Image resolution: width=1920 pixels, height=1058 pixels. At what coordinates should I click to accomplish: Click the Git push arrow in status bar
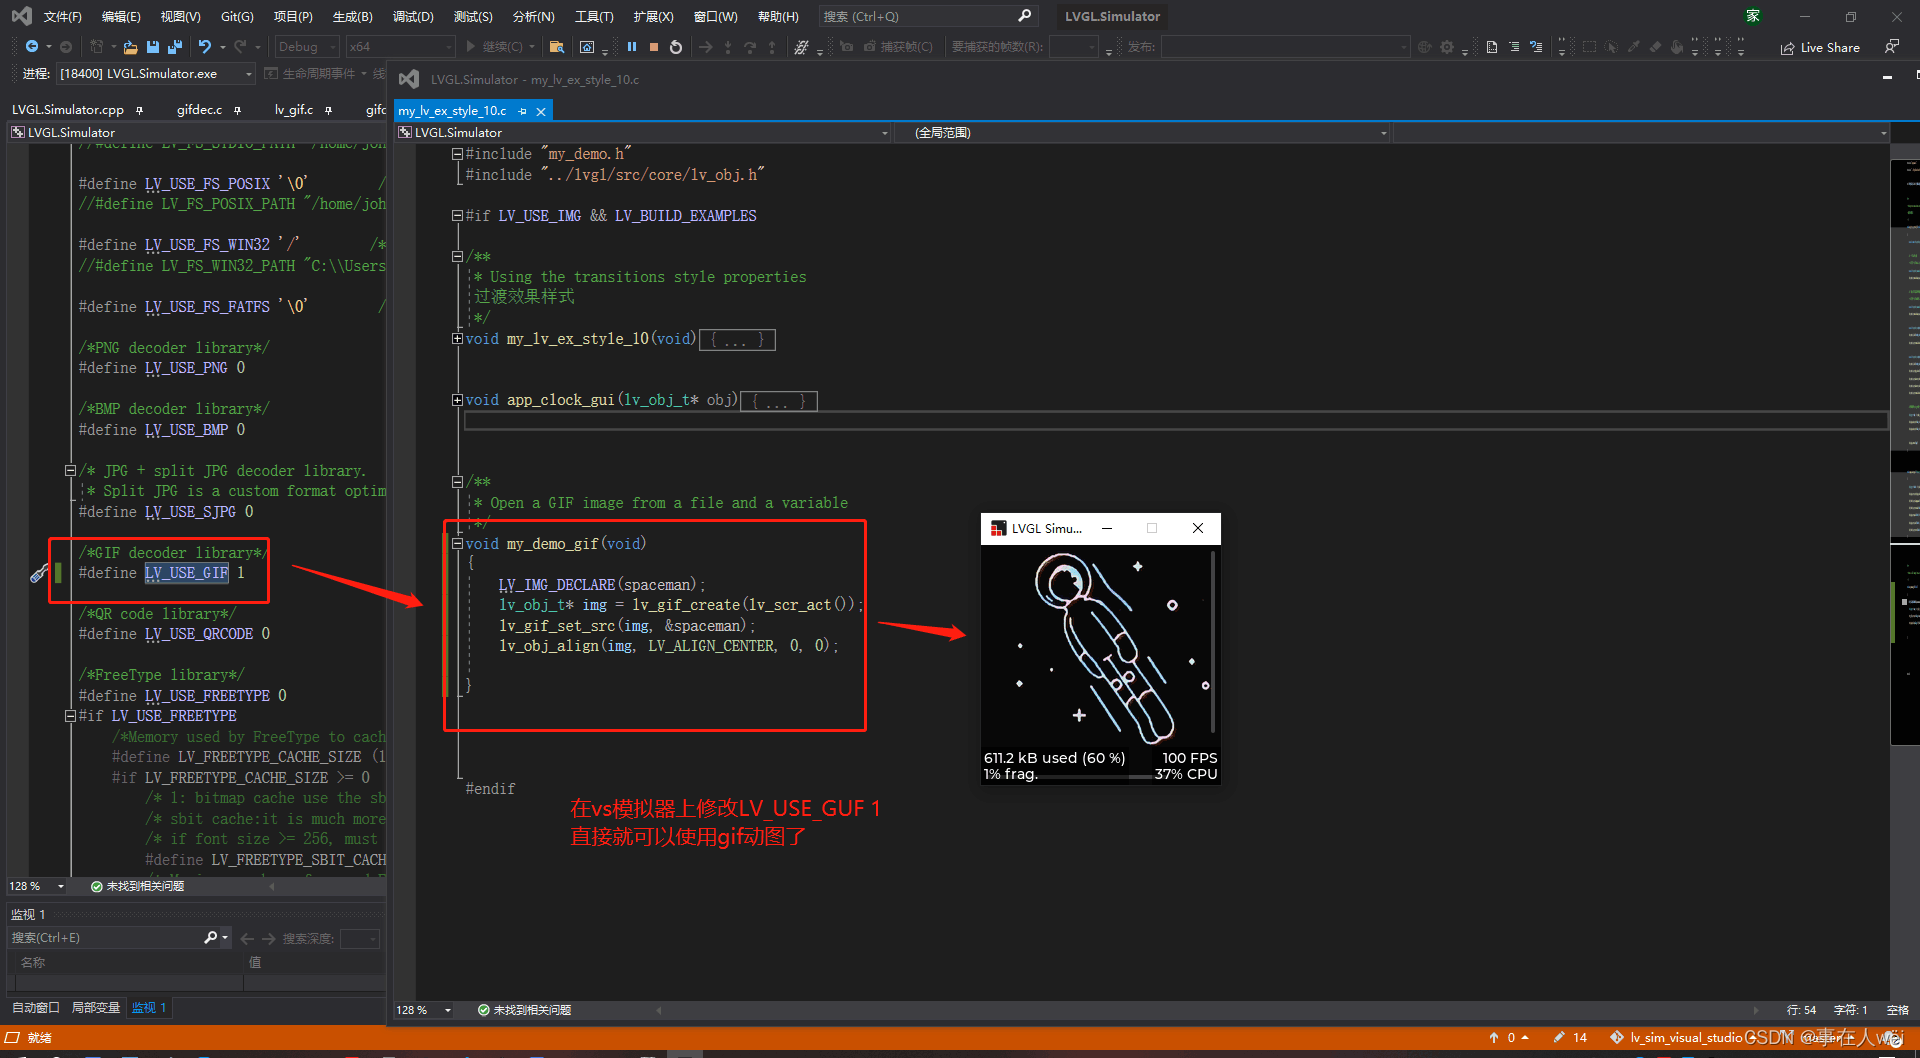point(1494,1037)
